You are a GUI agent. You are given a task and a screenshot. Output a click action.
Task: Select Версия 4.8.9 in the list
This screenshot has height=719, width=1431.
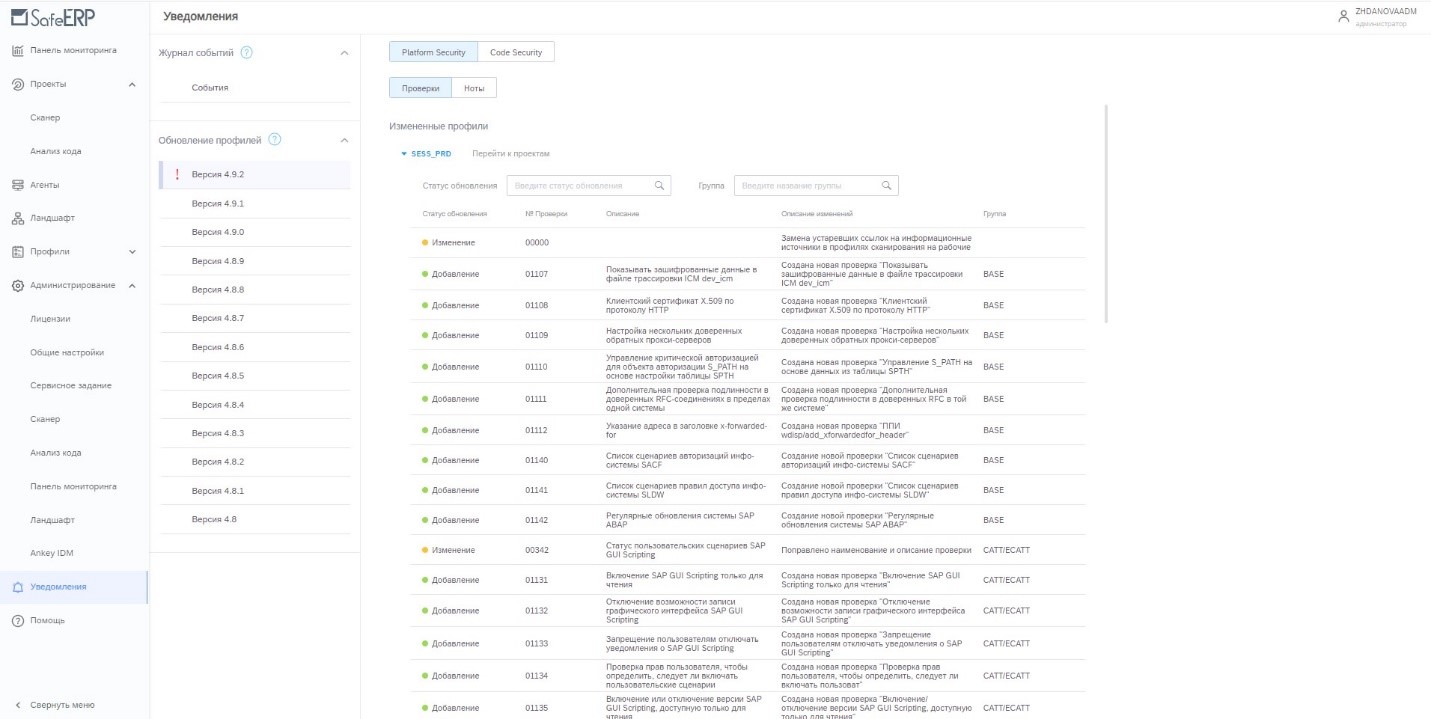[x=255, y=261]
